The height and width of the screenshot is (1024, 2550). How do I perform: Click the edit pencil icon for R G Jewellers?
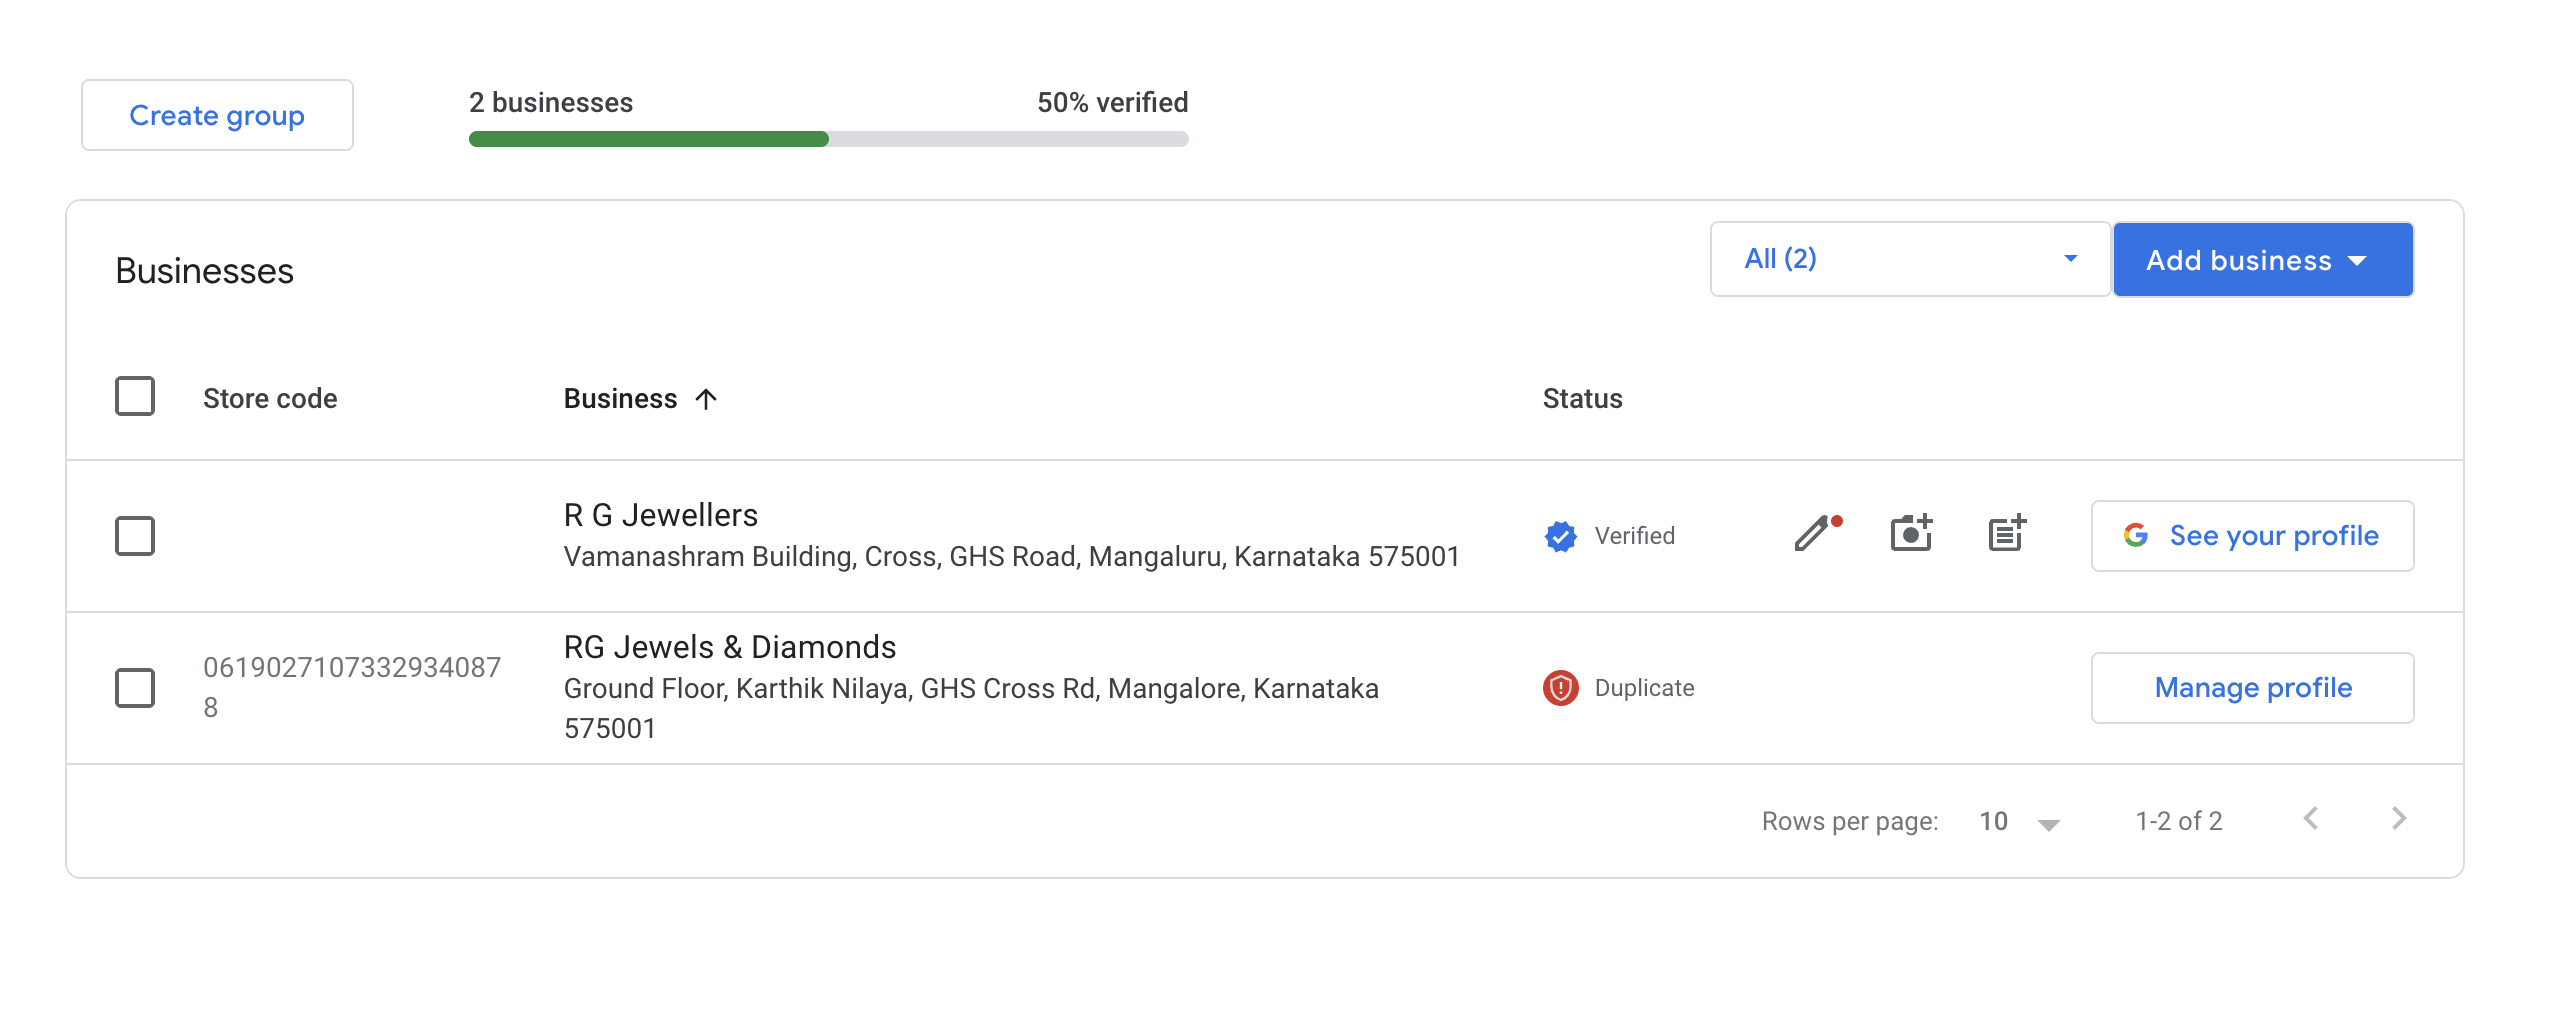(1815, 535)
